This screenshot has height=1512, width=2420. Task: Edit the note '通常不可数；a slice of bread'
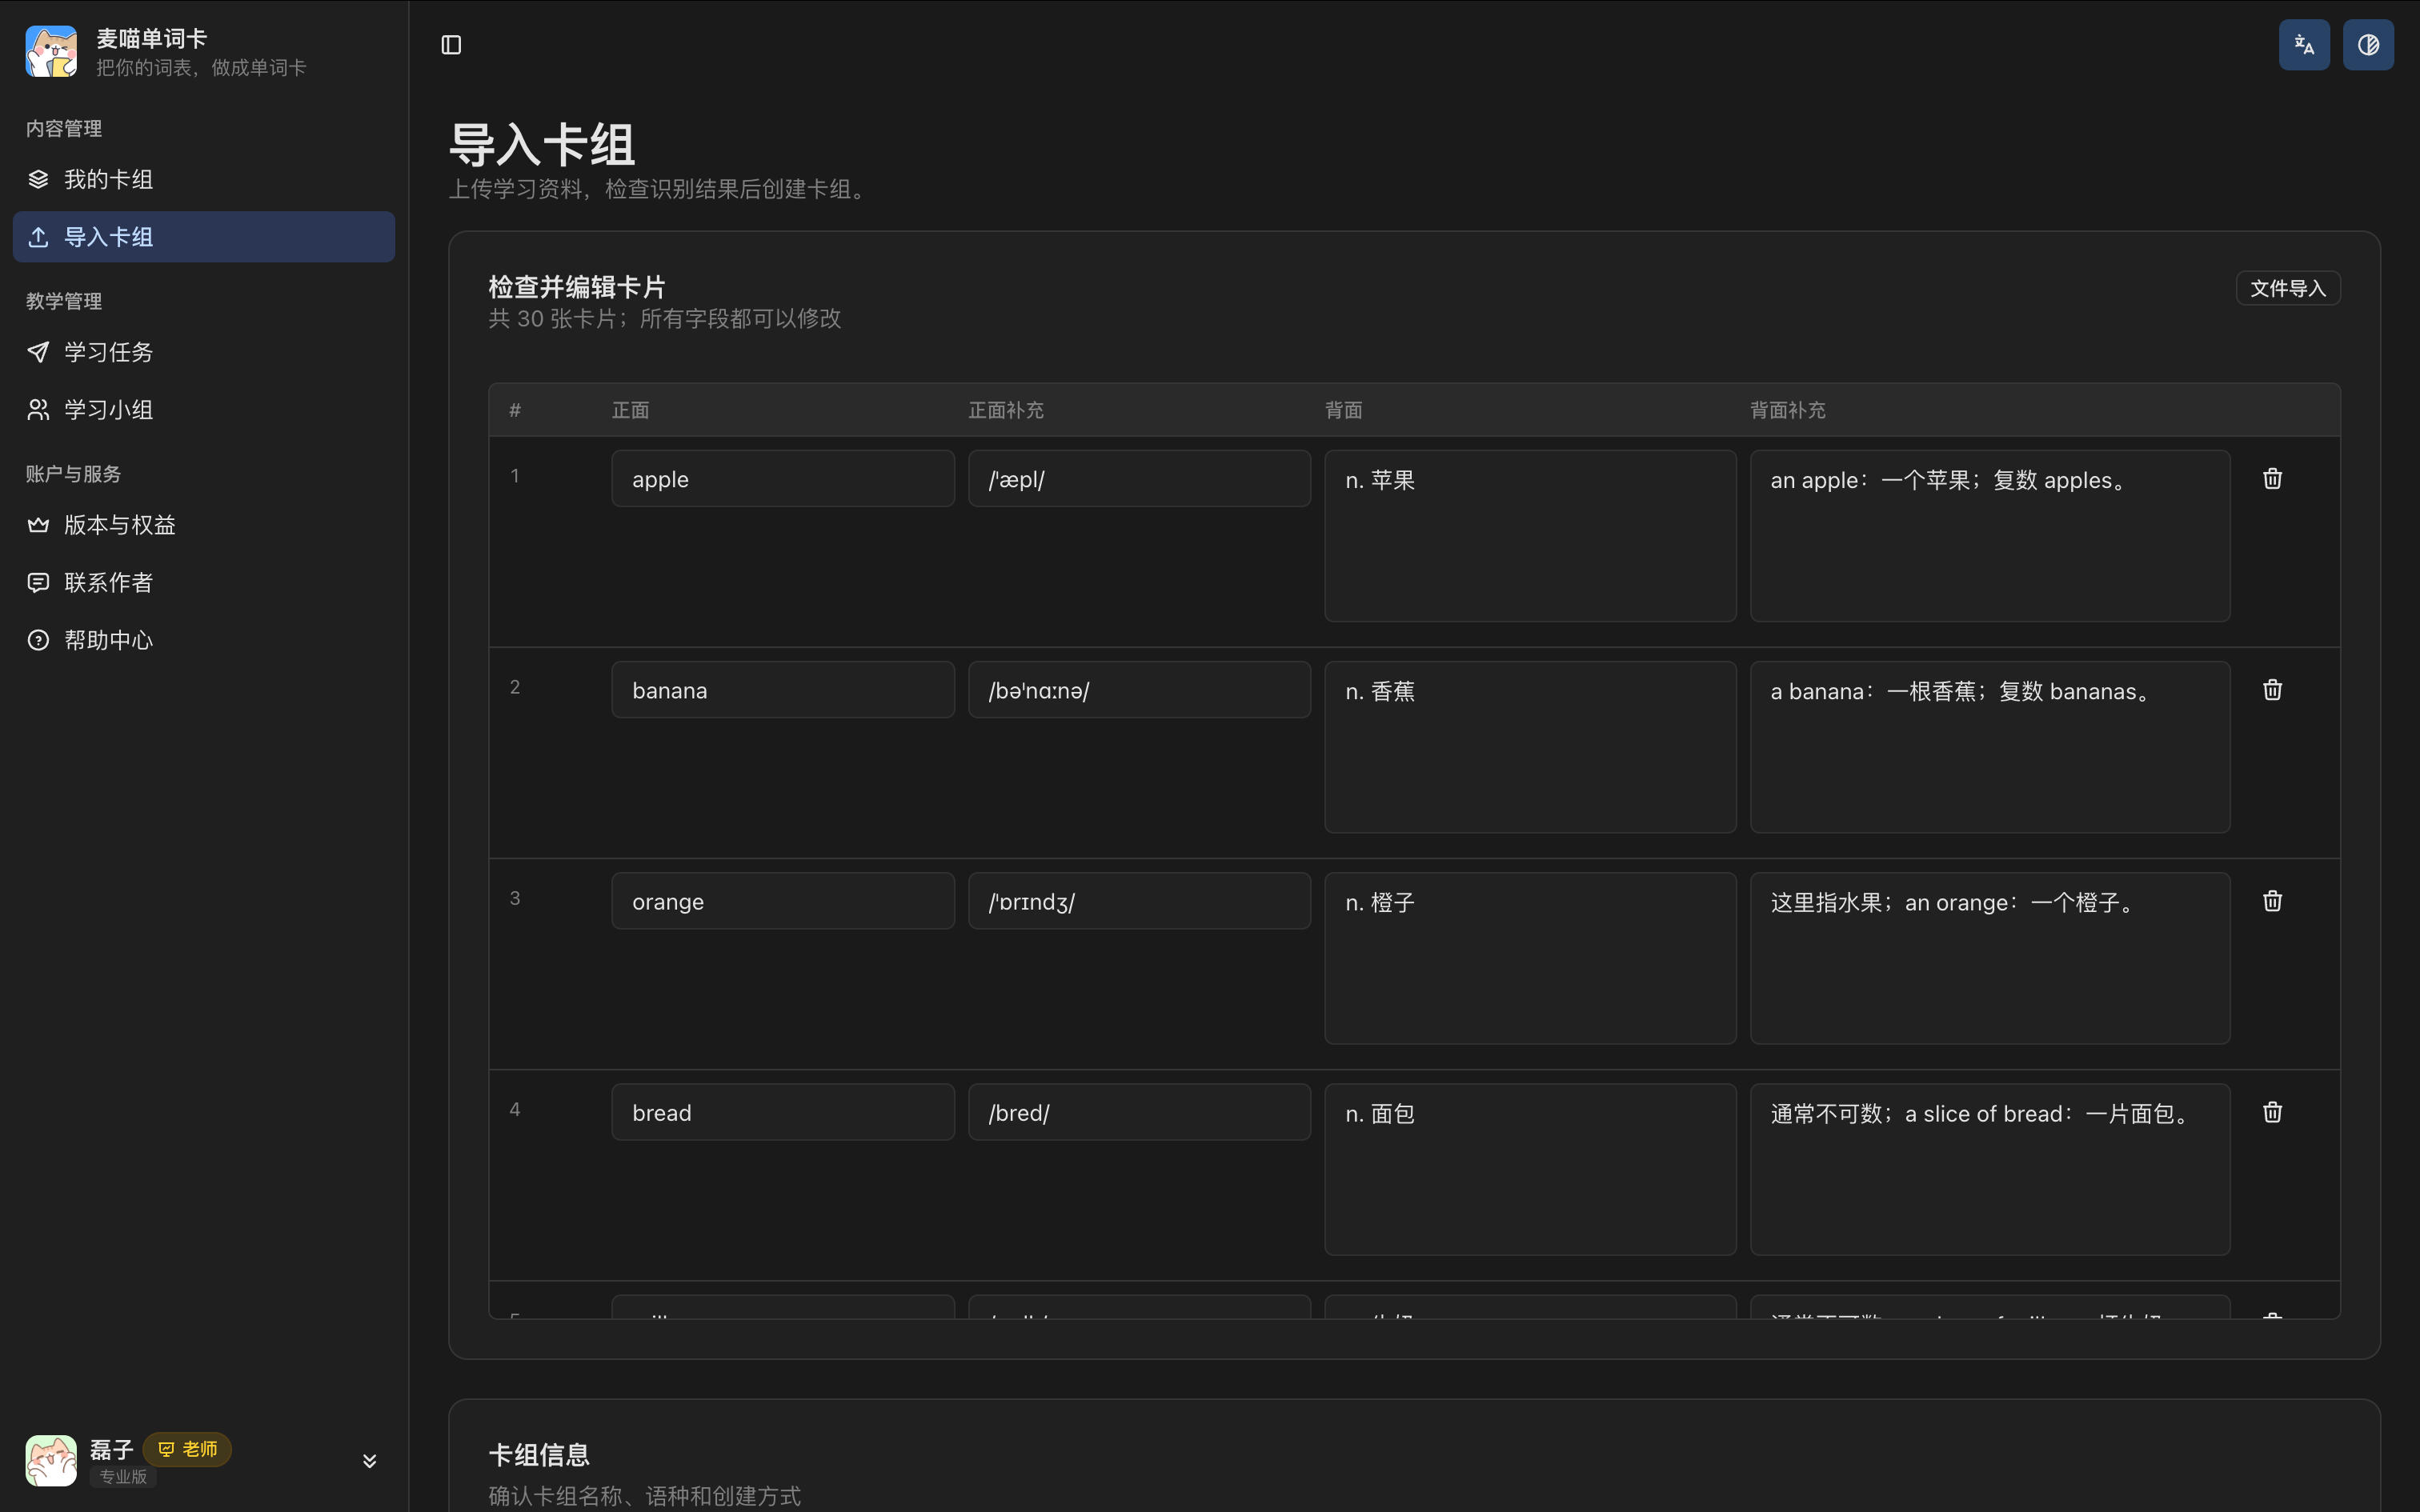point(1990,1169)
